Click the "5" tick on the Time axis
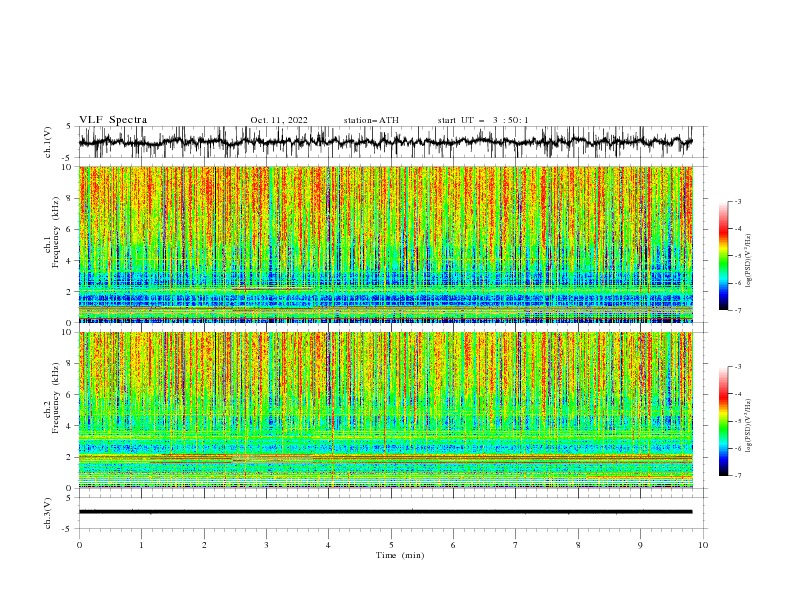 391,545
